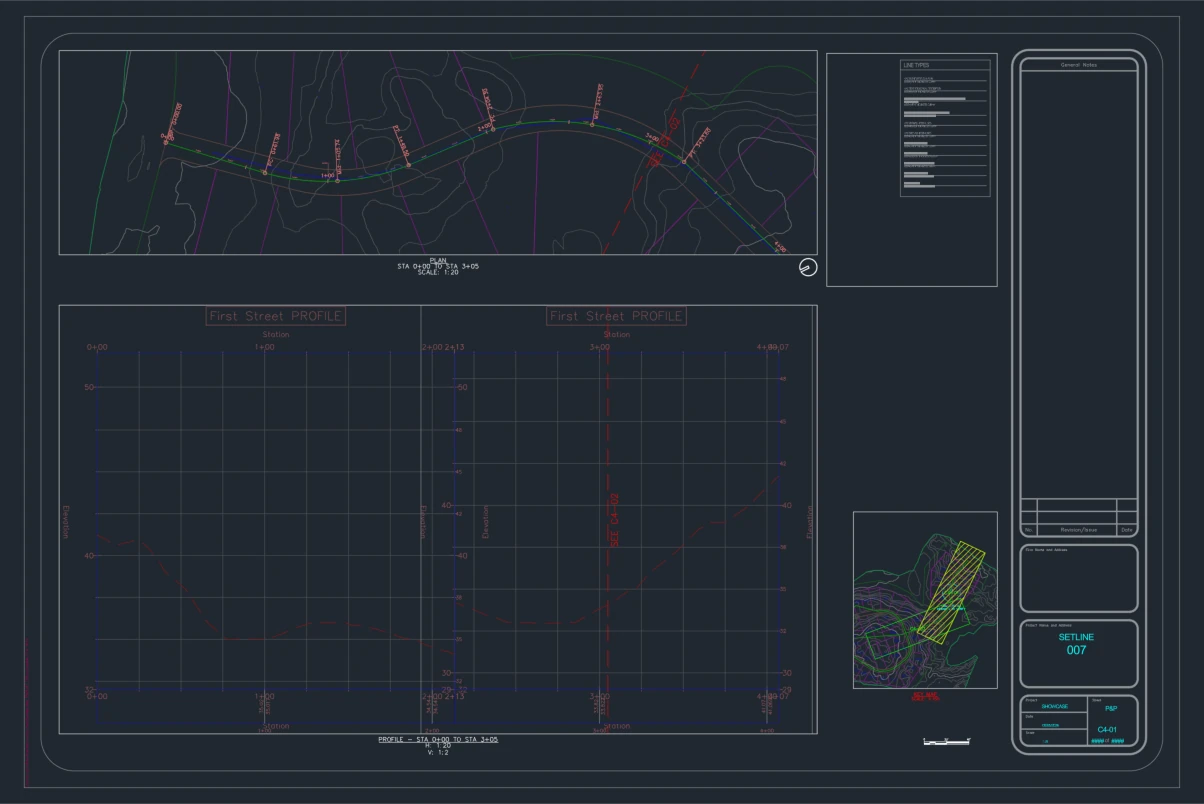Image resolution: width=1204 pixels, height=804 pixels.
Task: Select the LINE TYPES legend heading
Action: pos(916,65)
